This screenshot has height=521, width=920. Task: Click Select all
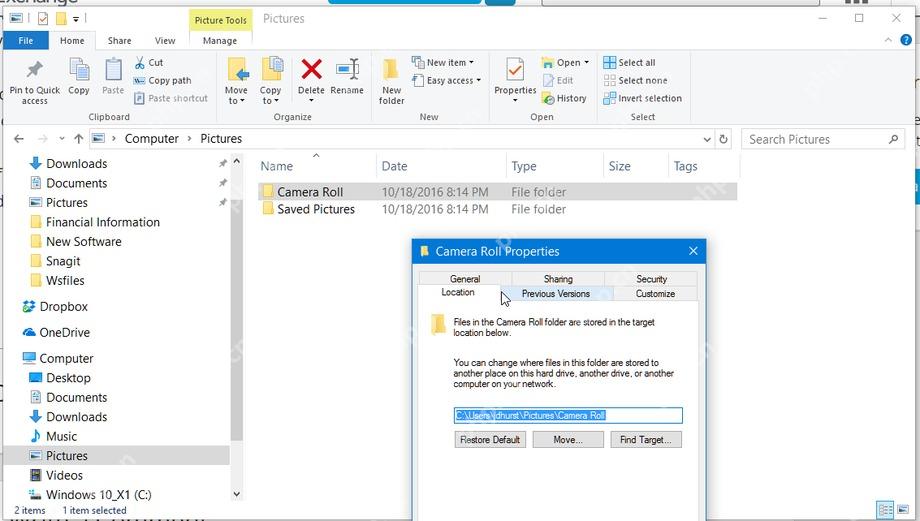click(630, 62)
